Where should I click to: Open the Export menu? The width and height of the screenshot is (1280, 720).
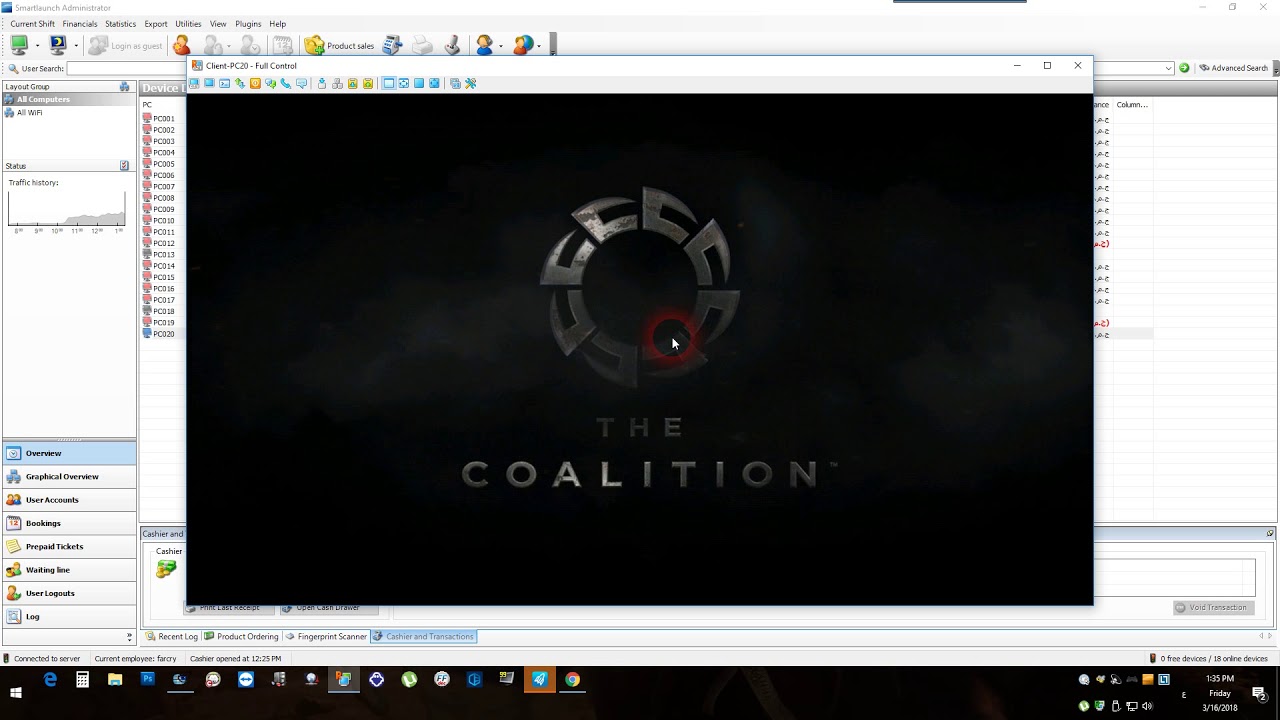(x=156, y=24)
